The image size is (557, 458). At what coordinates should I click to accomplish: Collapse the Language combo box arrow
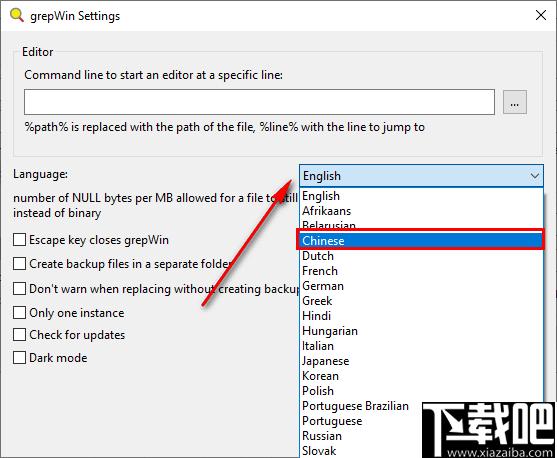535,176
